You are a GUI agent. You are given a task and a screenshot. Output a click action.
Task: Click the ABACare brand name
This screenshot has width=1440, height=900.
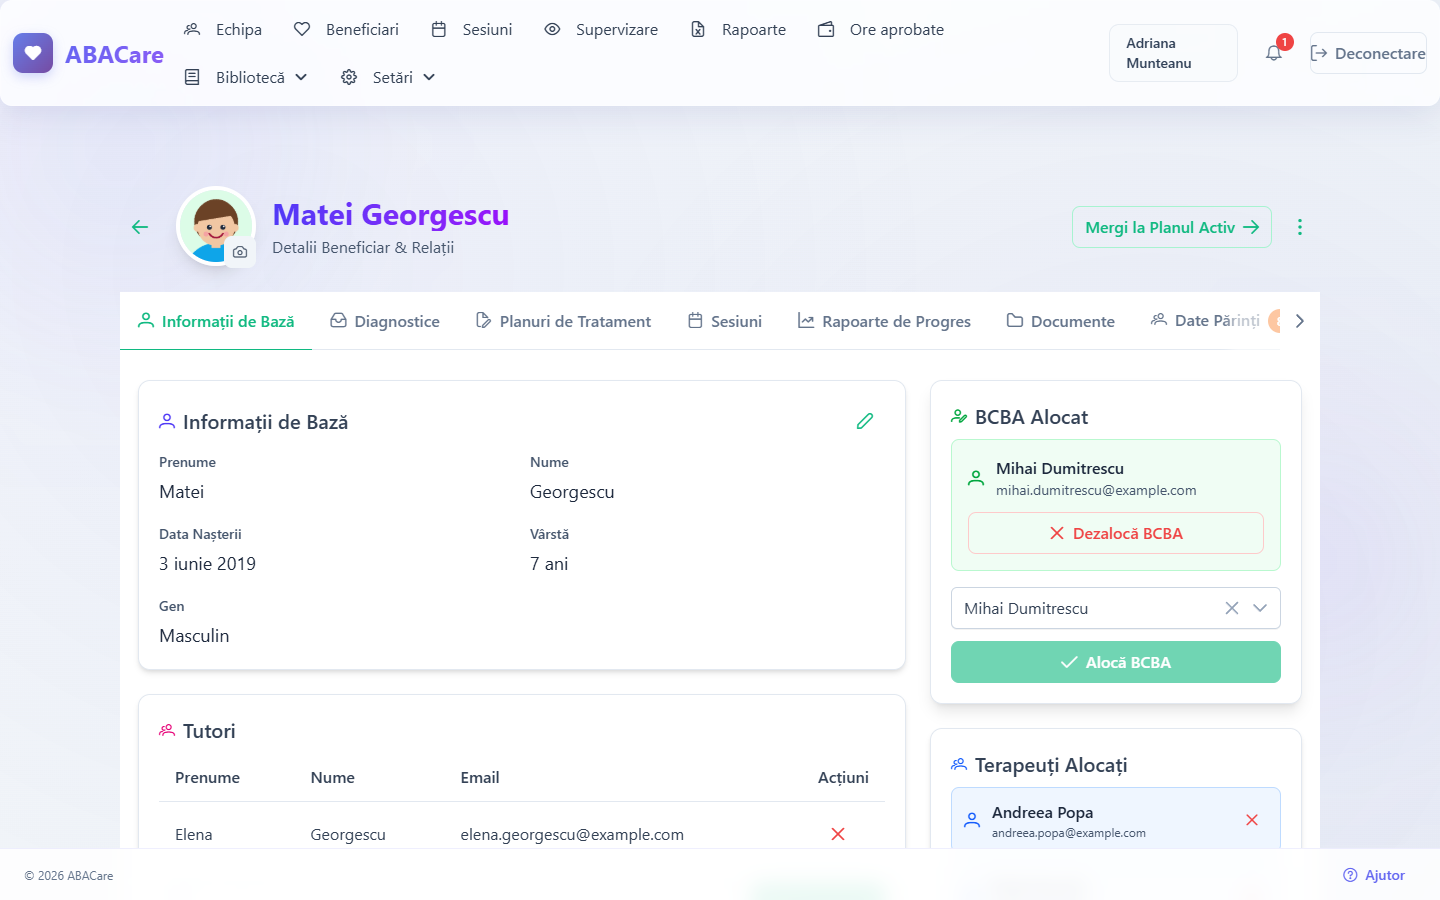(x=114, y=54)
